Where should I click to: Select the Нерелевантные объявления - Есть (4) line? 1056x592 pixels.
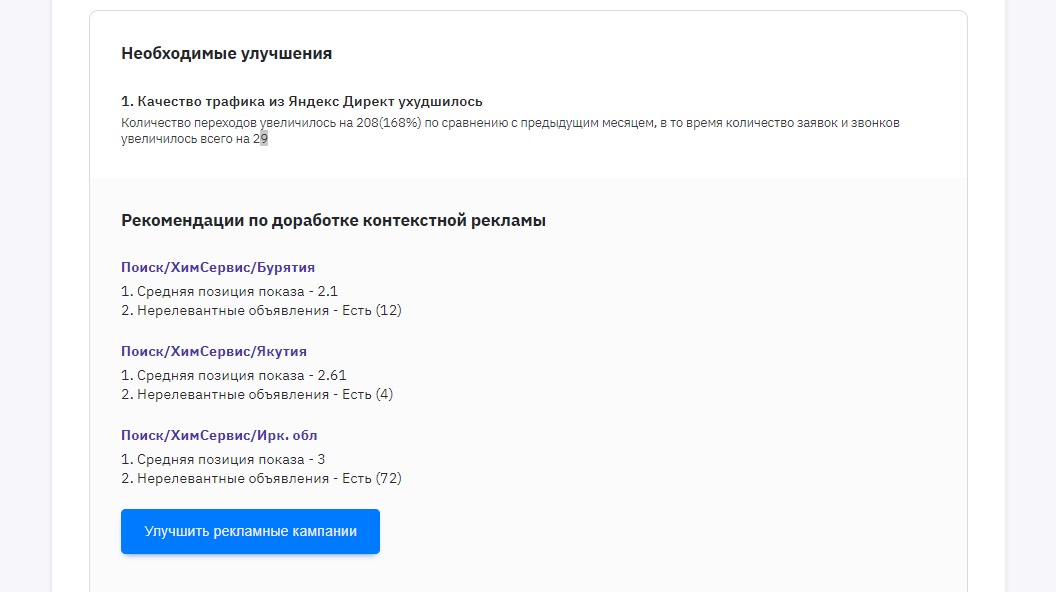(x=257, y=395)
